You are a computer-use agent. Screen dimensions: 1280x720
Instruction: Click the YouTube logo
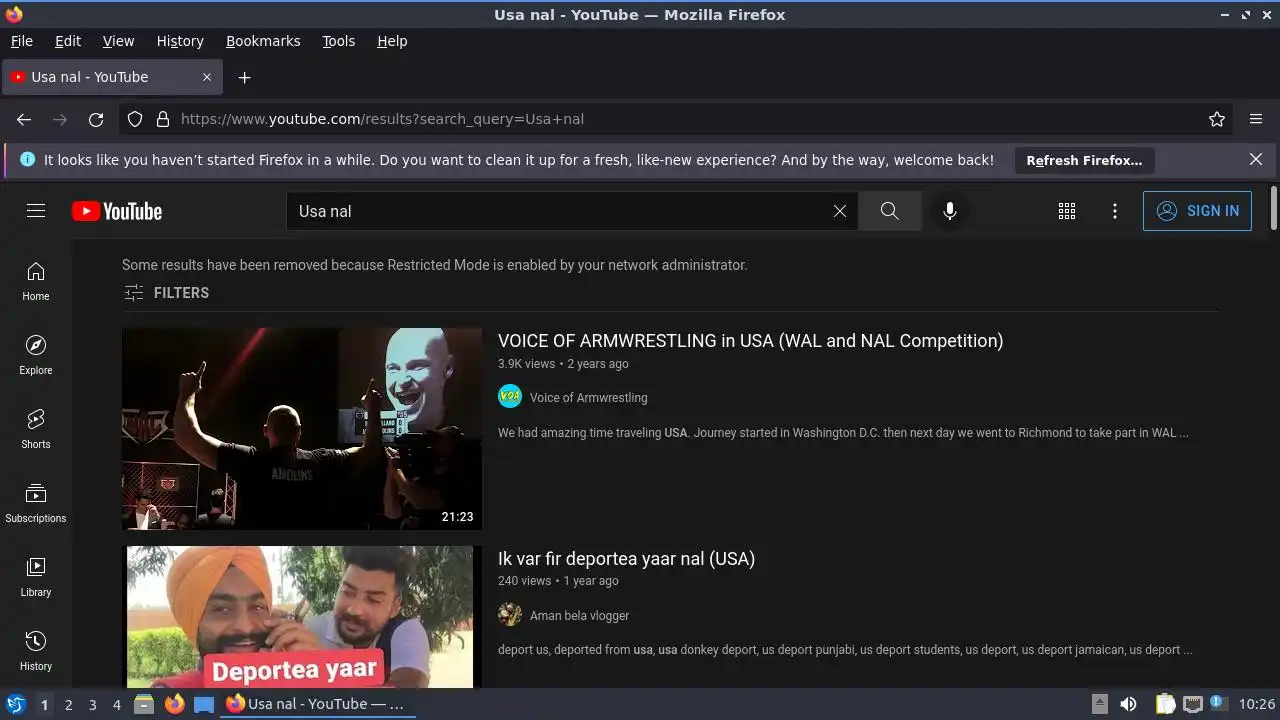pyautogui.click(x=117, y=211)
